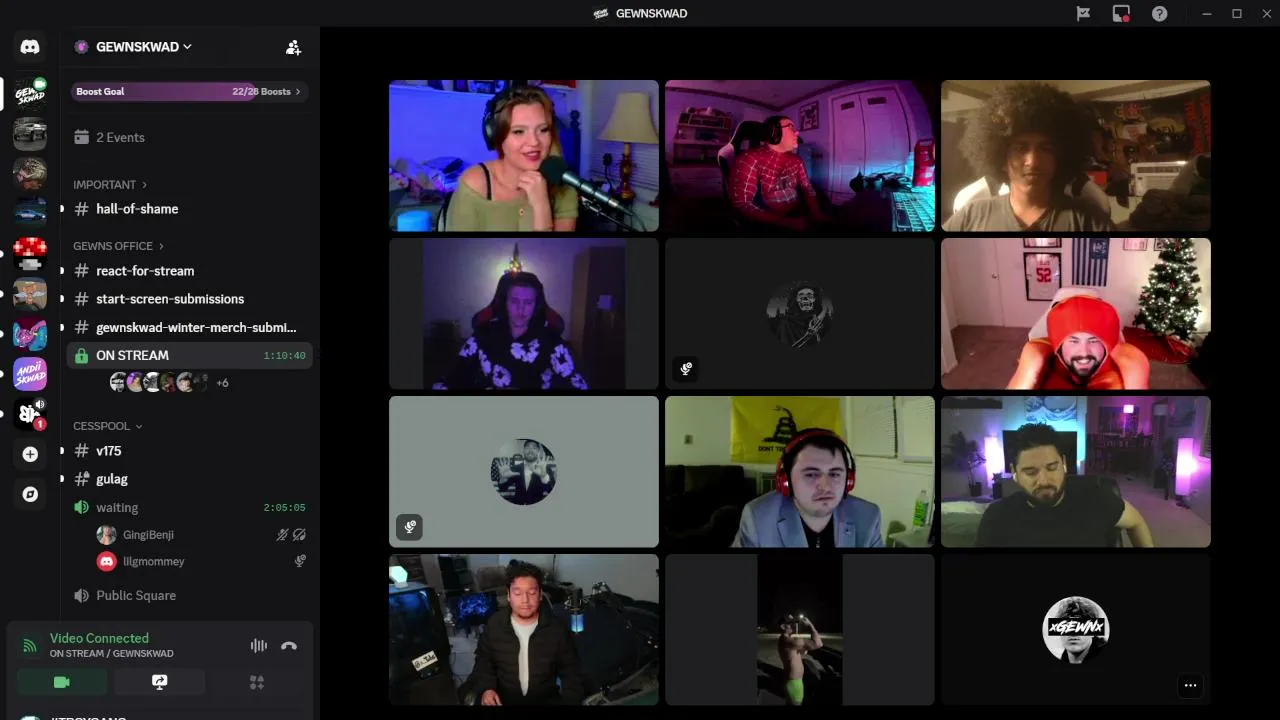
Task: Open the 2 Events calendar entry
Action: click(x=110, y=137)
